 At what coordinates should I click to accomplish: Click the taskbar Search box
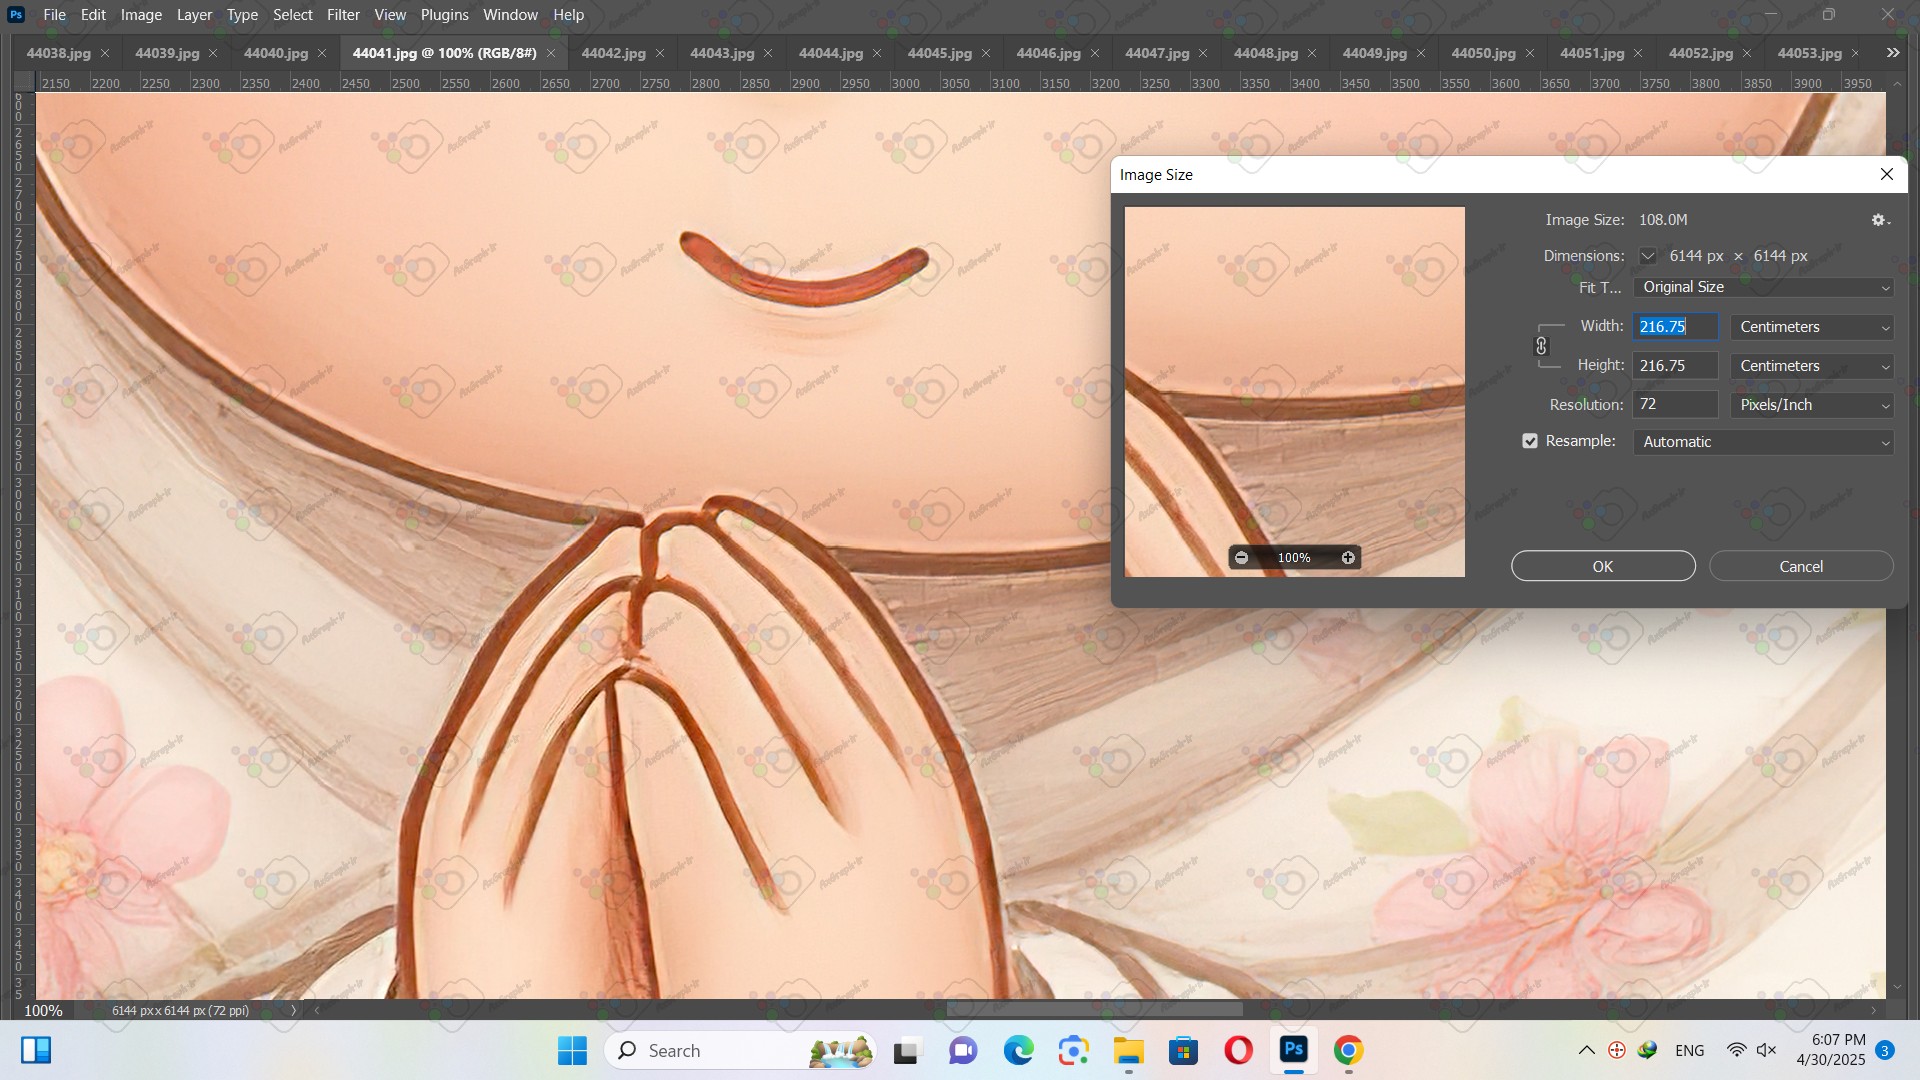point(740,1050)
